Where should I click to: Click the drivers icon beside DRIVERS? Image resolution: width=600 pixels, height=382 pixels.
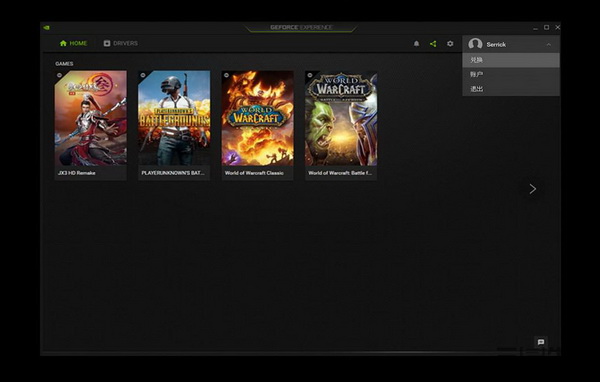[107, 43]
